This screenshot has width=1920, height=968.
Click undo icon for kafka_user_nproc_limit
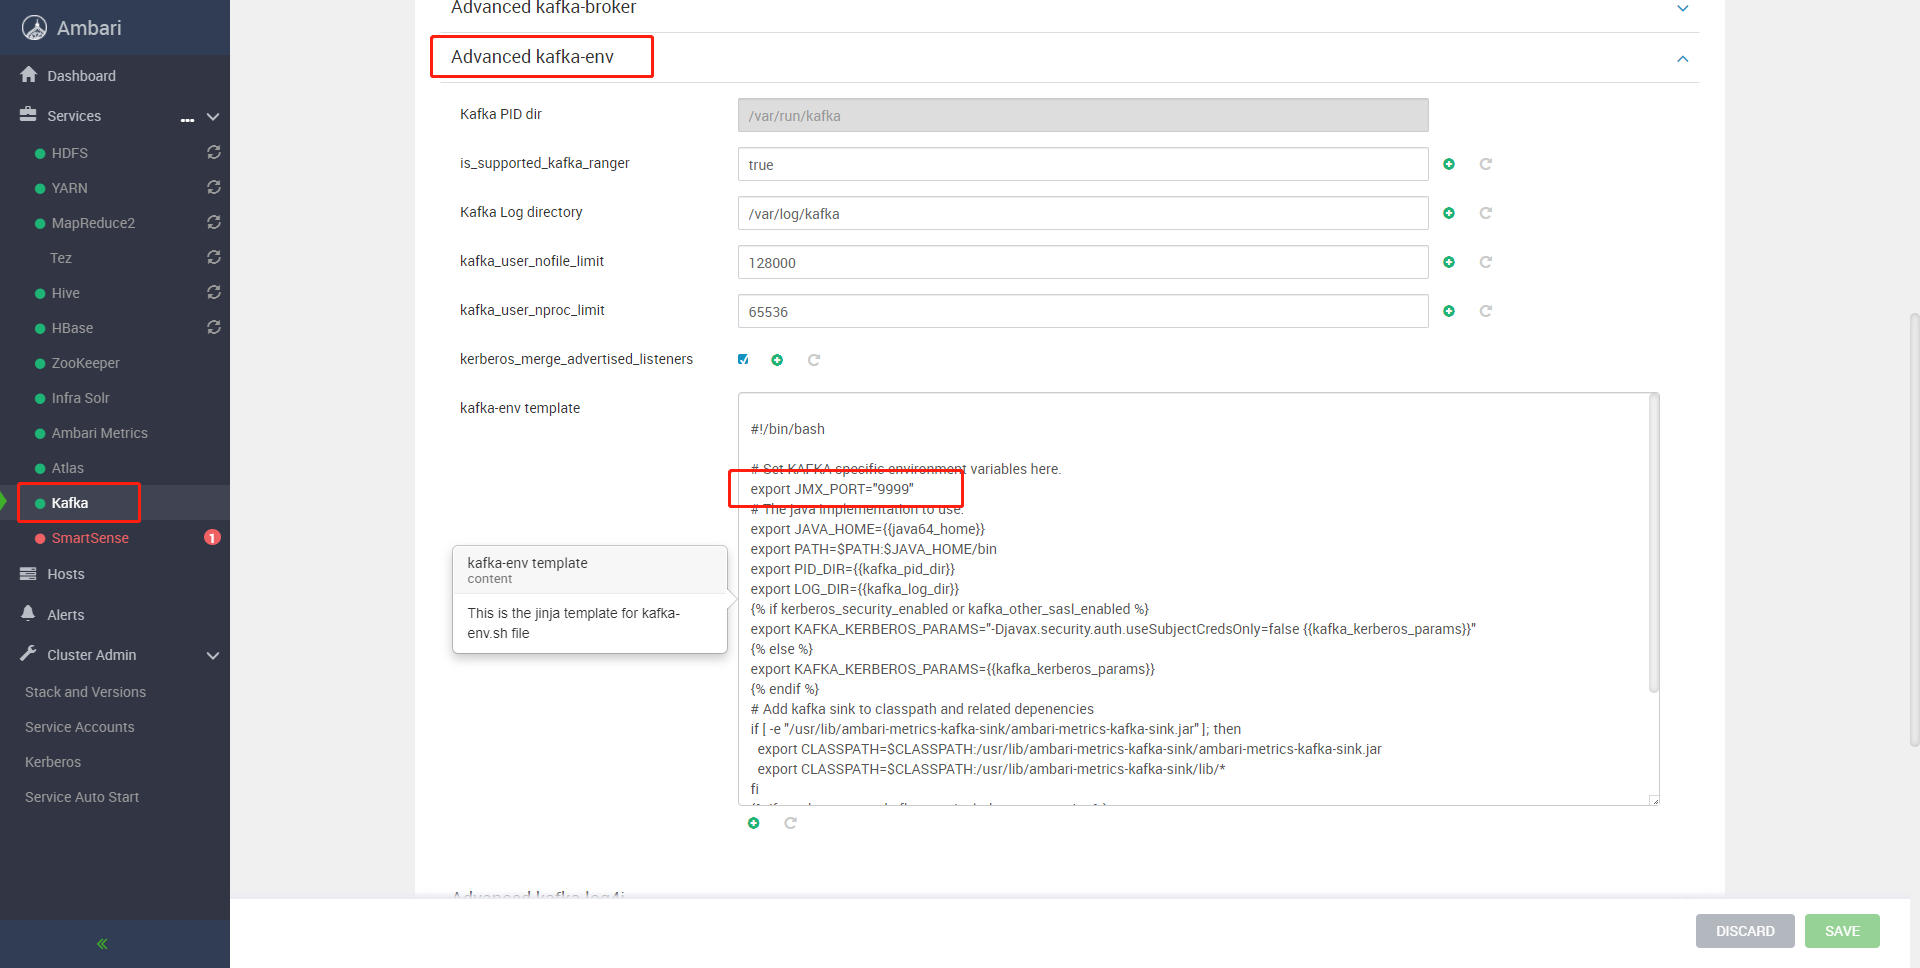pos(1486,311)
